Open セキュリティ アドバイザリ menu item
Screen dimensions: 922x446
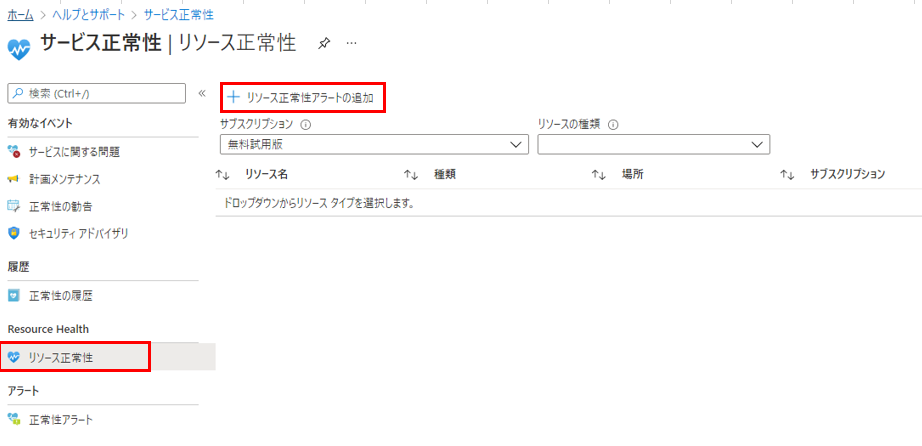[79, 233]
